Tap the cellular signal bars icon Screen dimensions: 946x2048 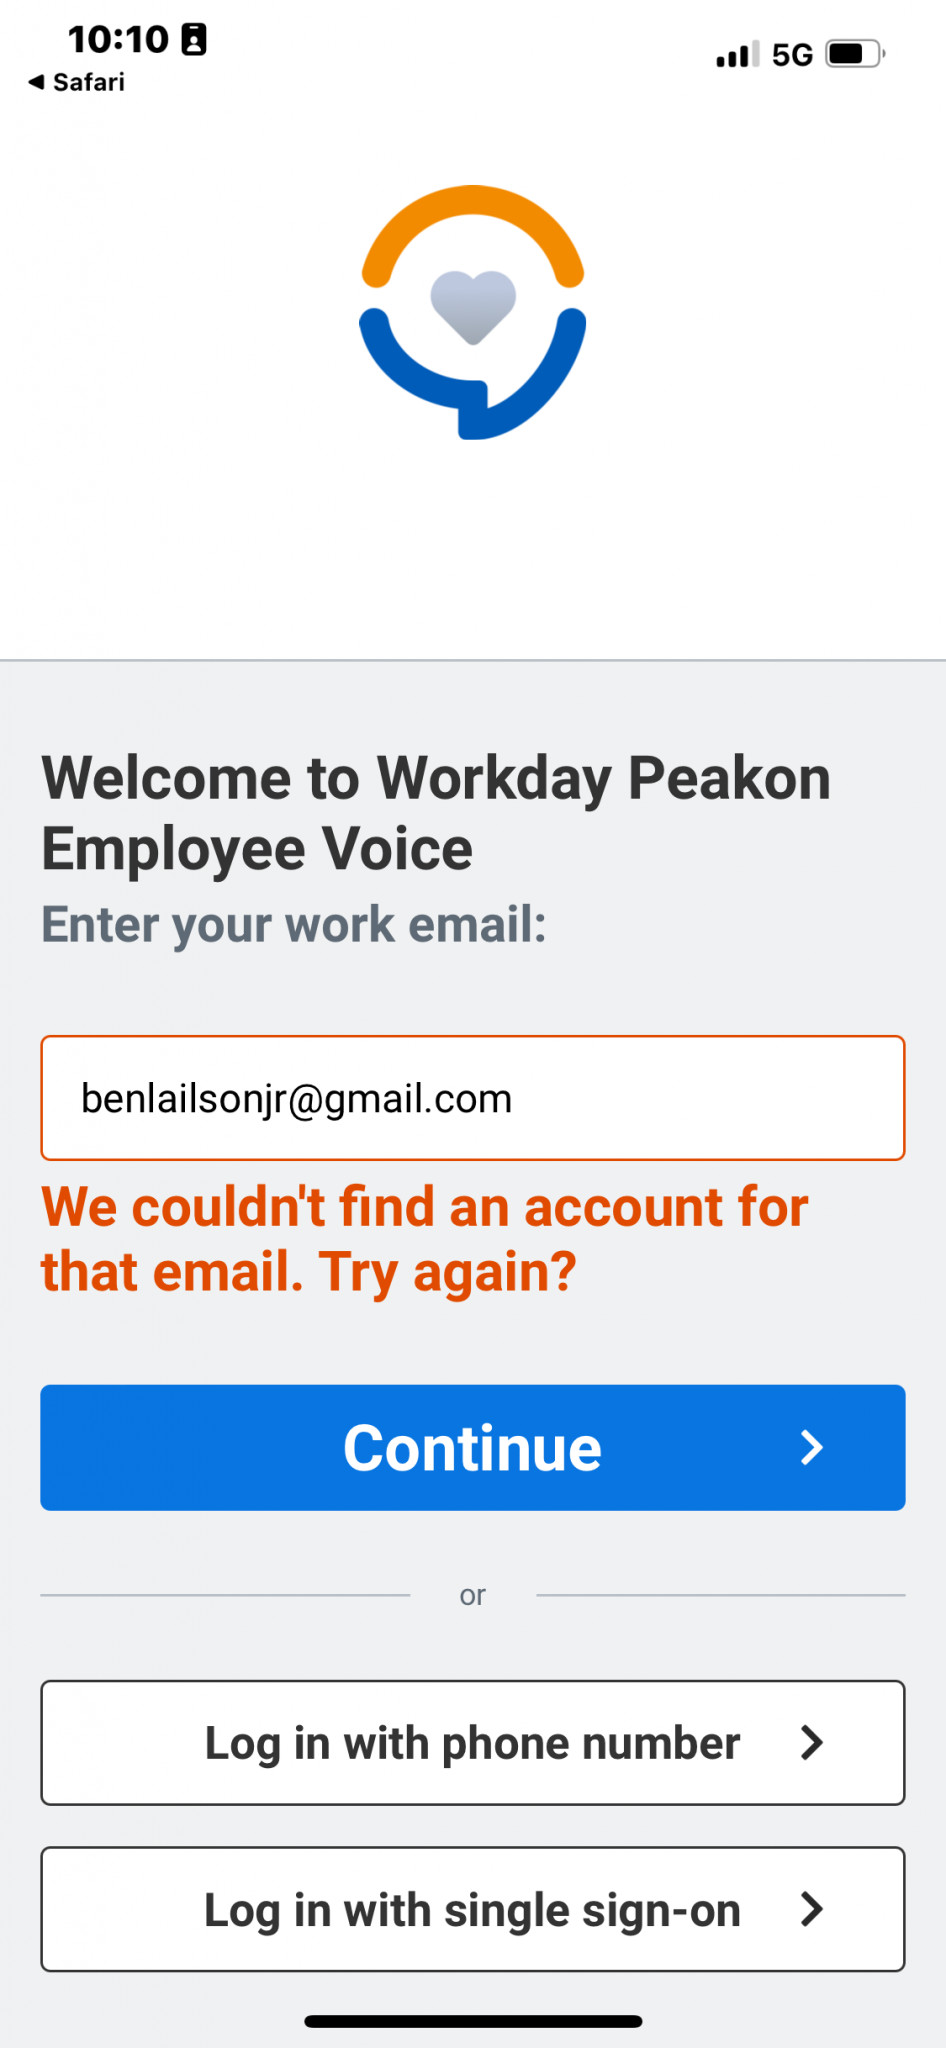point(738,54)
